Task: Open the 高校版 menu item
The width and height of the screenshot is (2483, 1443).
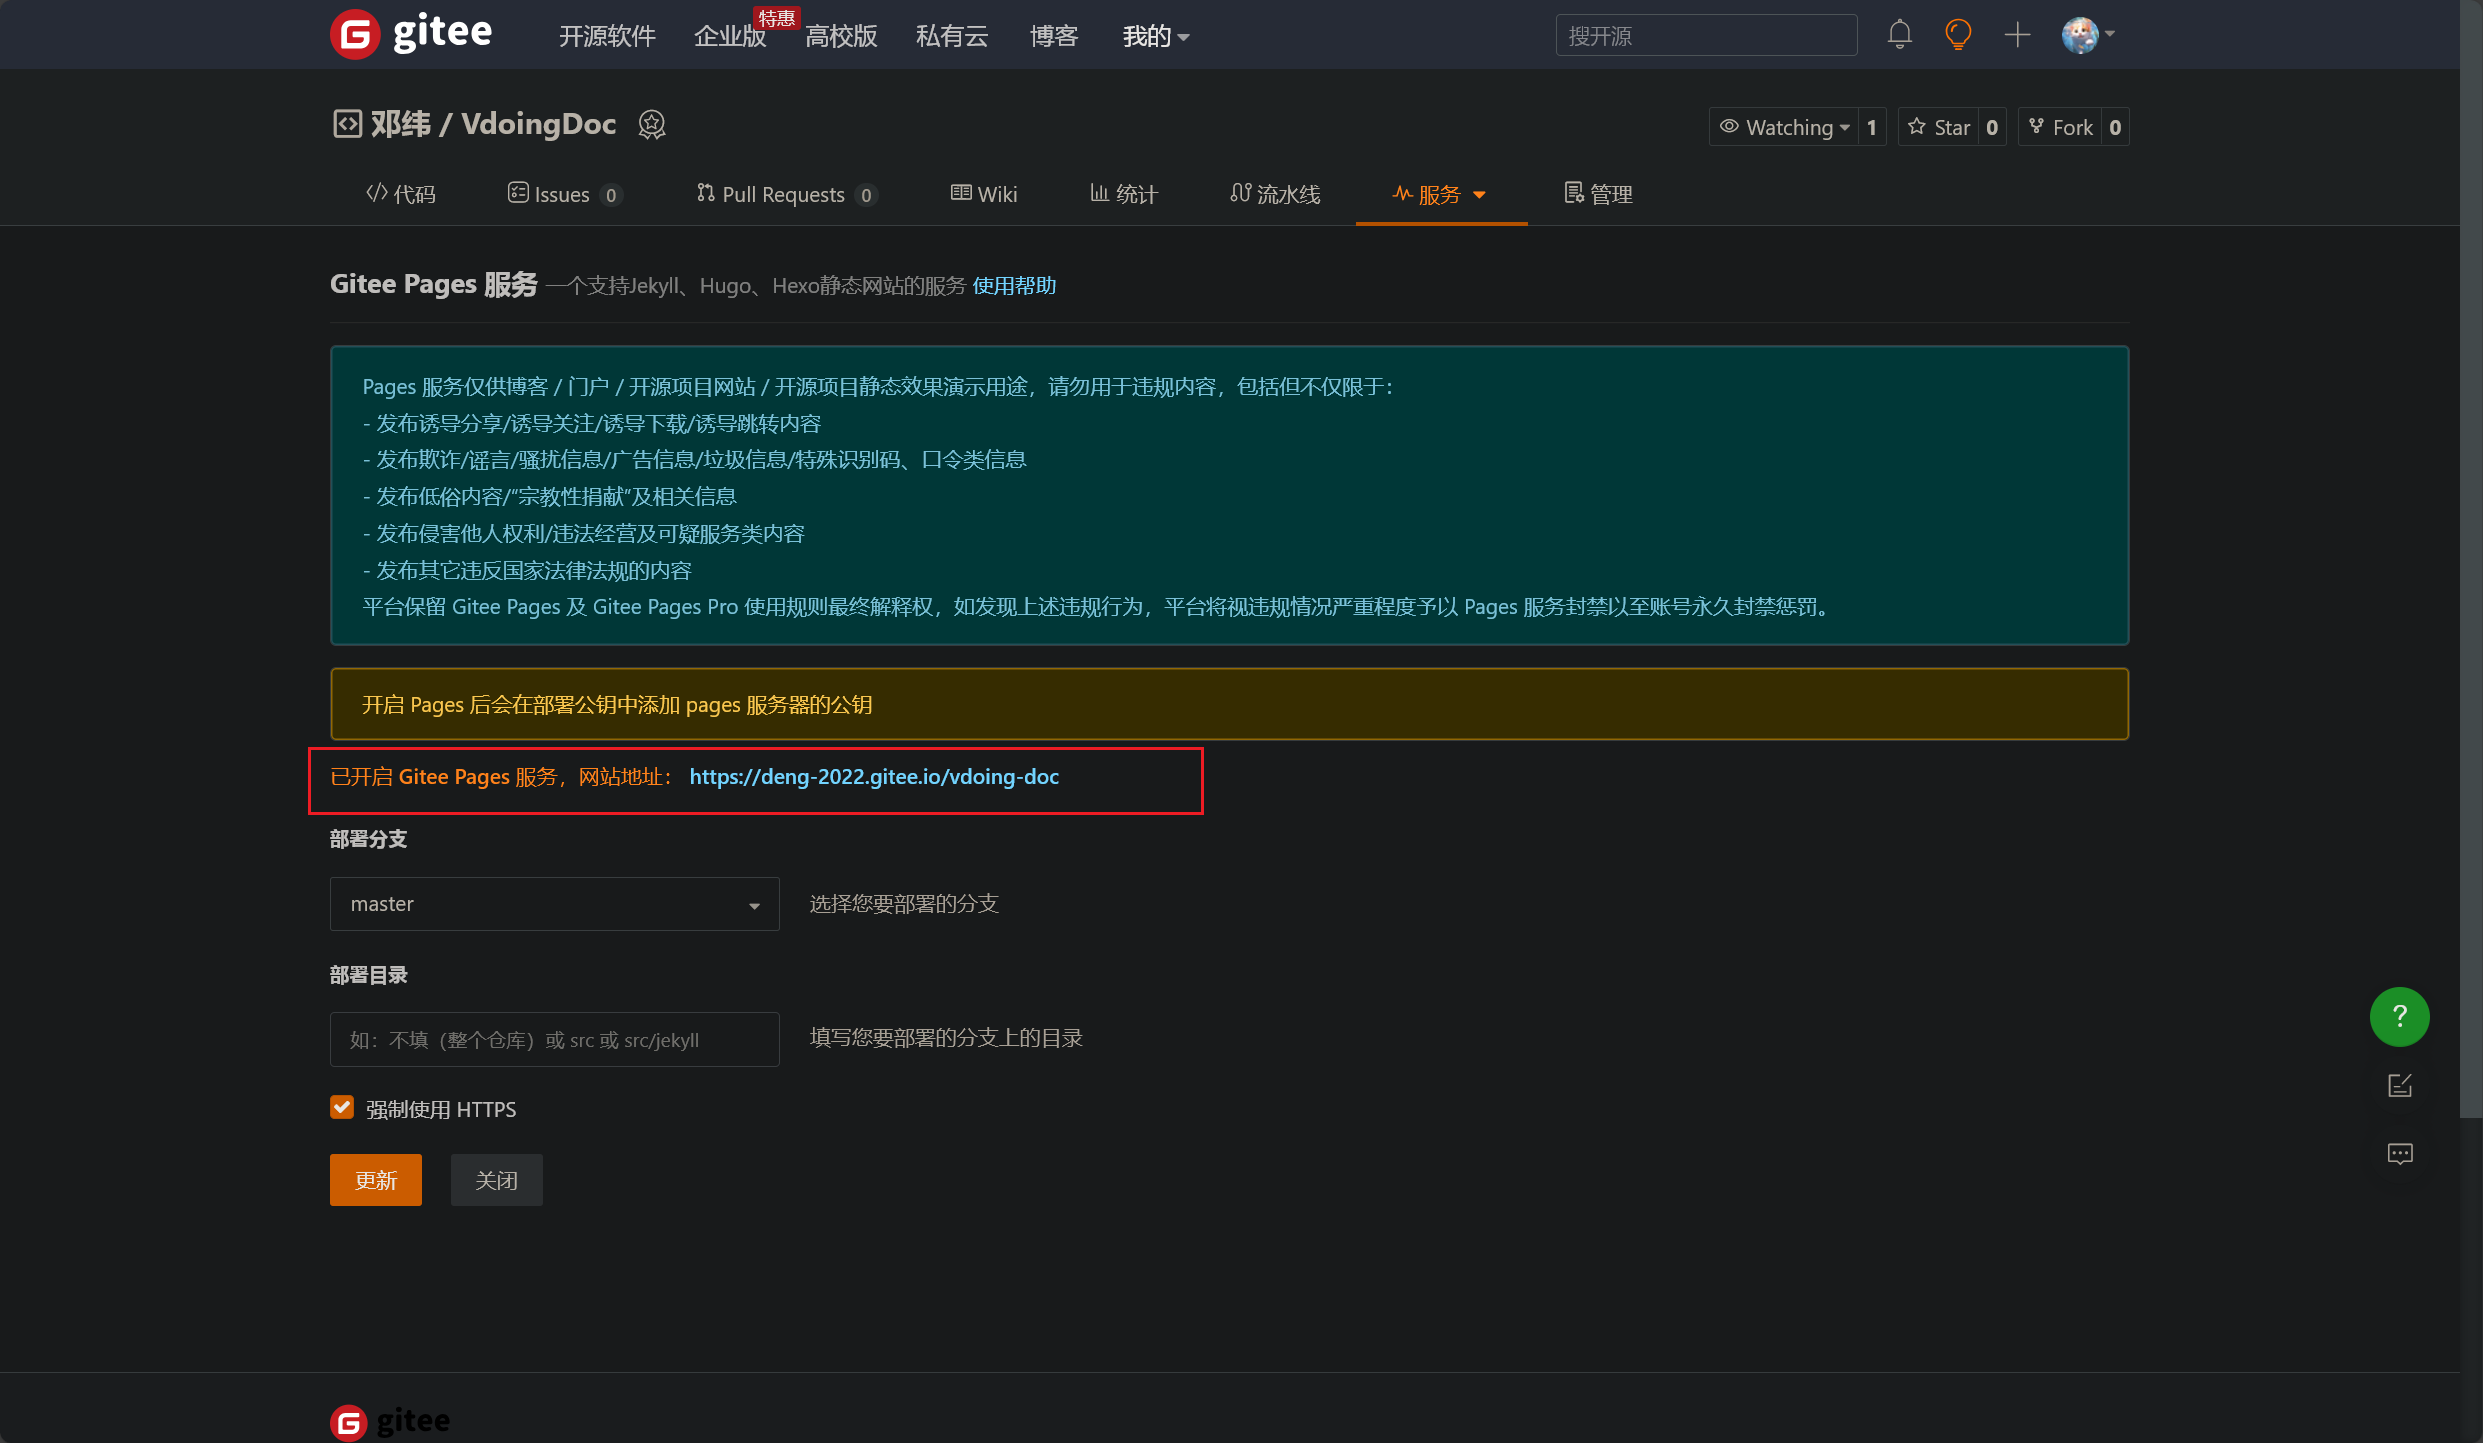Action: [841, 36]
